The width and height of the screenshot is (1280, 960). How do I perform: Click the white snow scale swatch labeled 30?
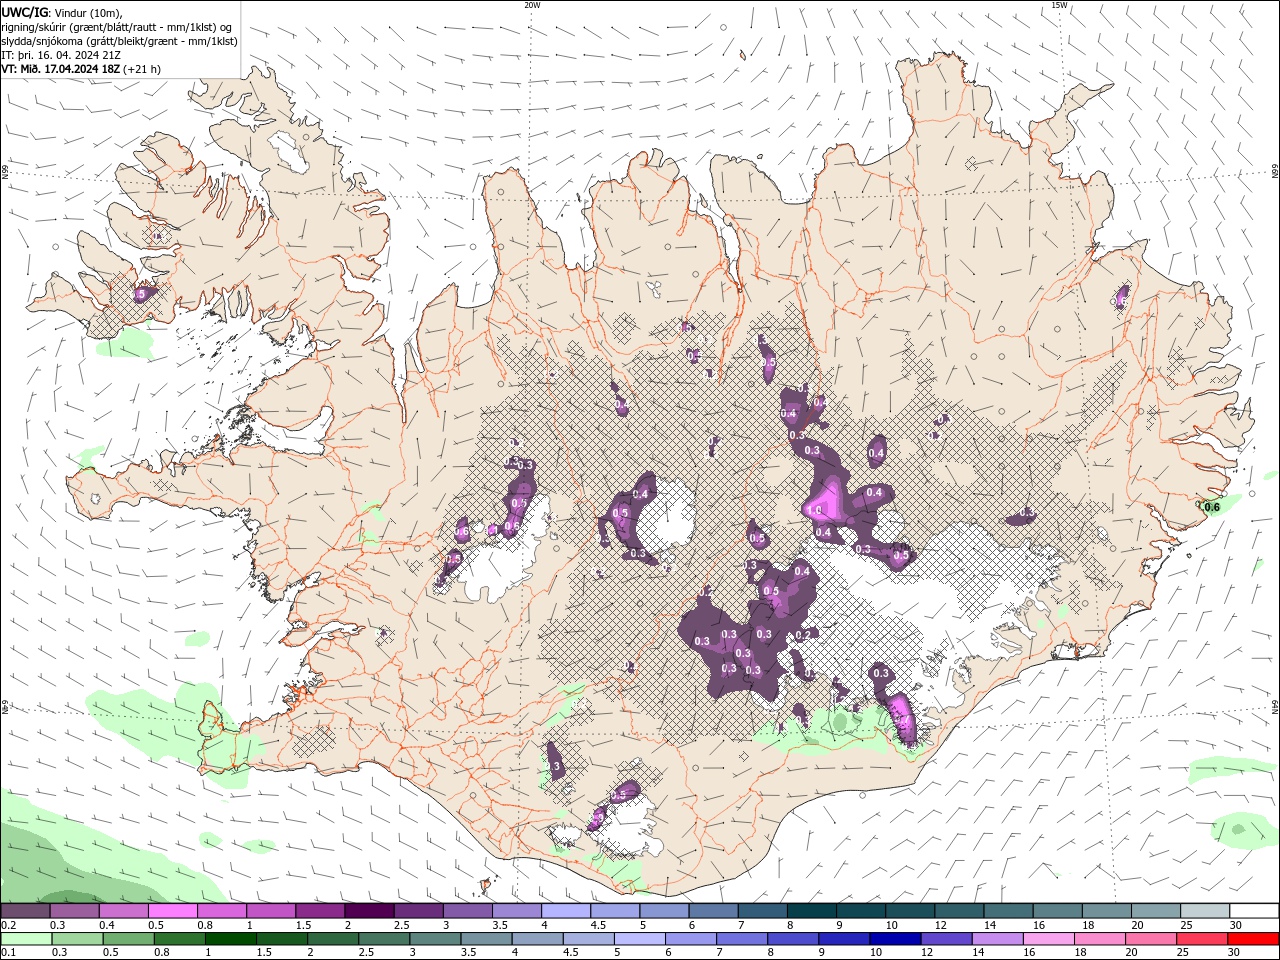[x=1255, y=911]
